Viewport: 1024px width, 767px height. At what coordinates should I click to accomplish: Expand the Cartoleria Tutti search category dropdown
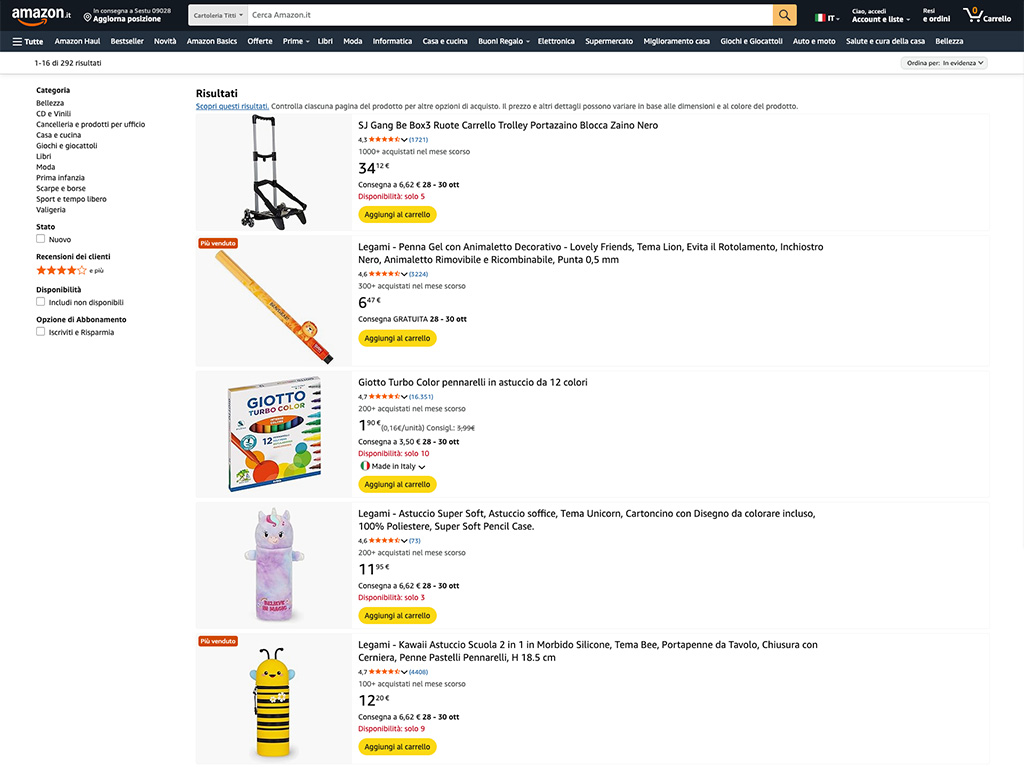[218, 16]
